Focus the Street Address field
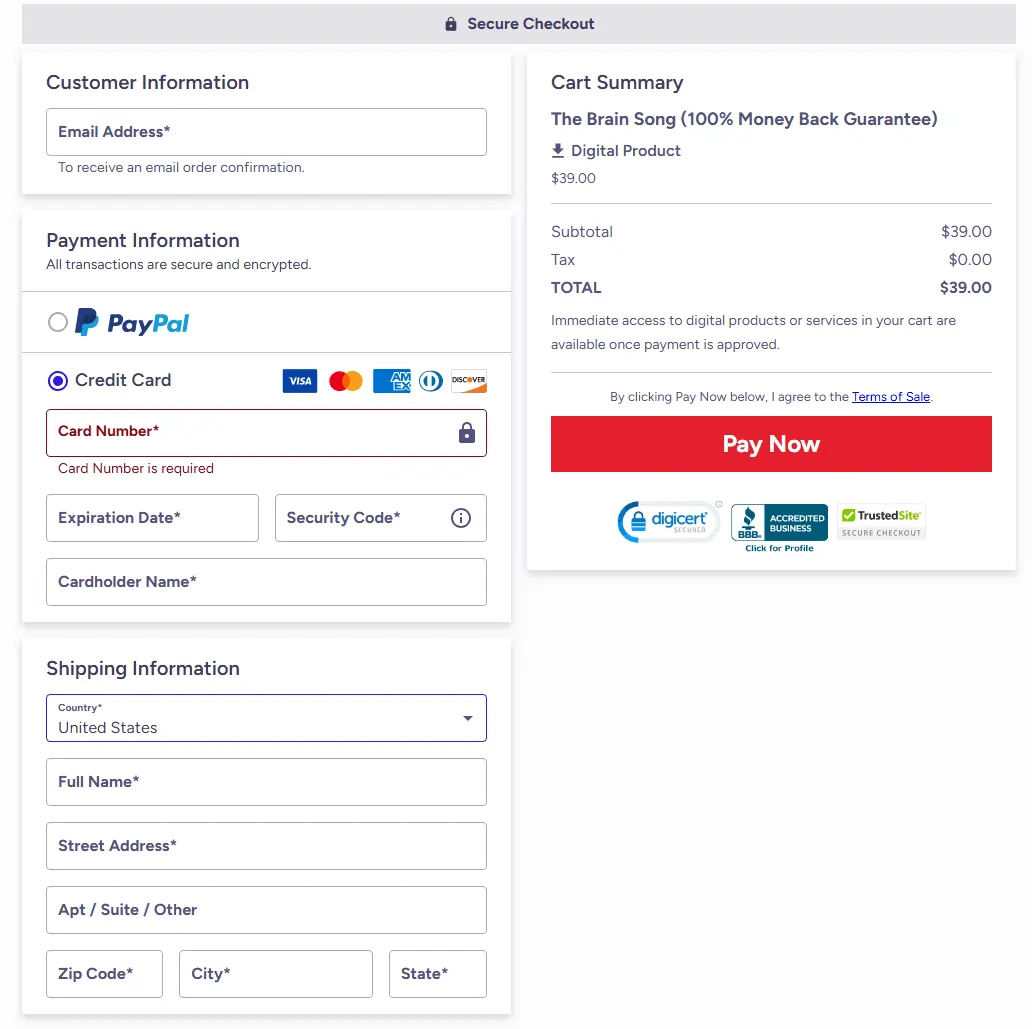The image size is (1032, 1029). pyautogui.click(x=266, y=846)
